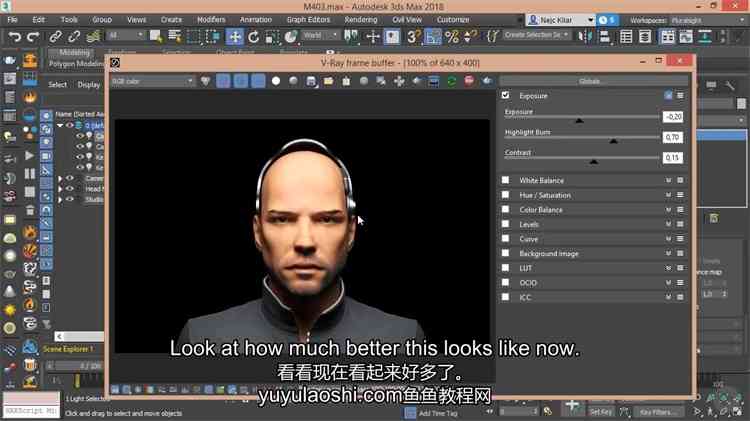Toggle blue channel in V-Ray frame buffer
750x421 pixels.
point(258,81)
